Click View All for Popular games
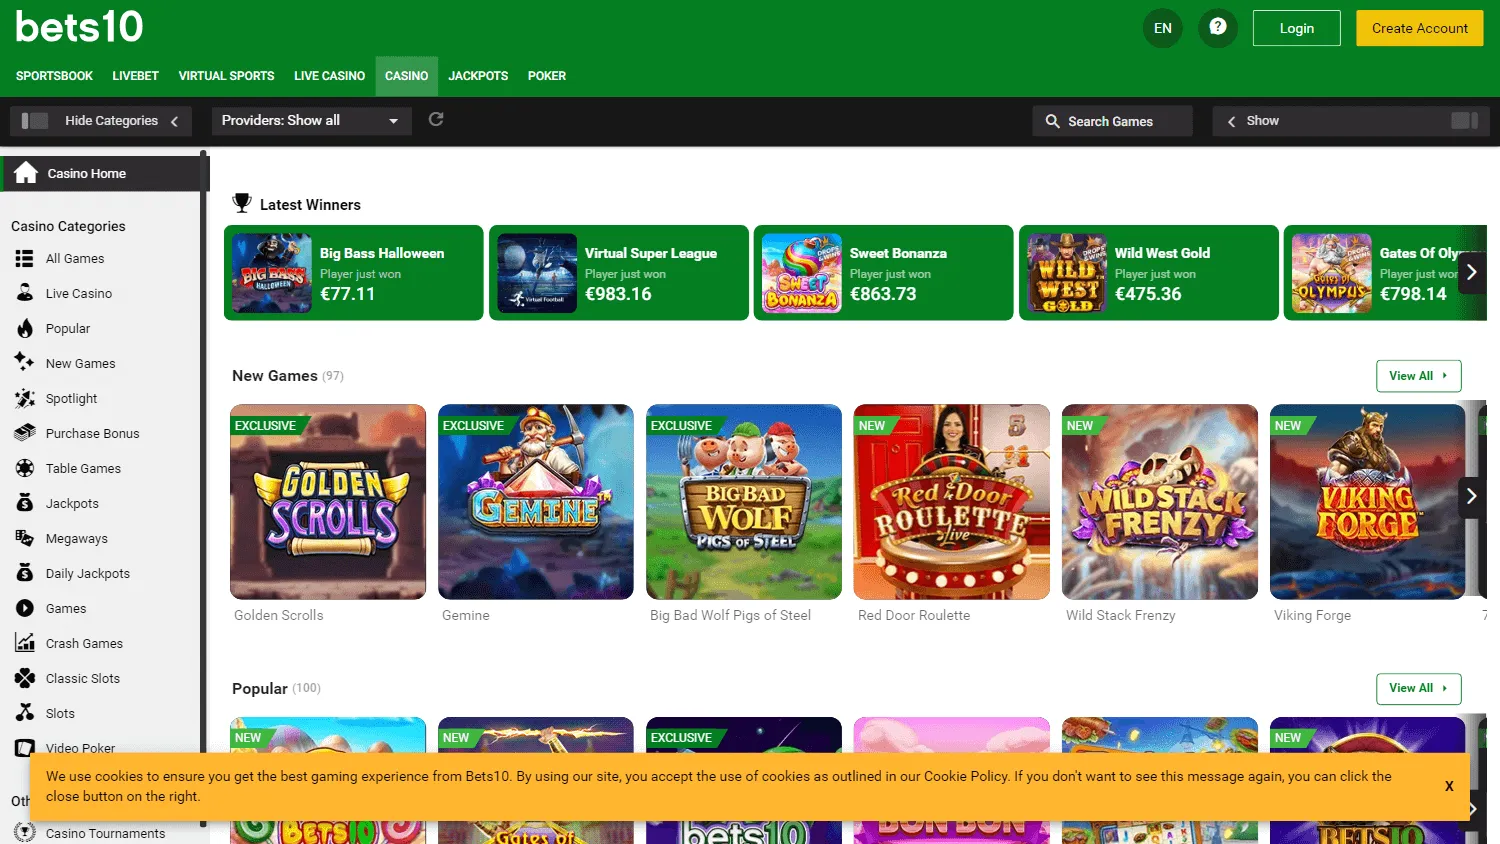The image size is (1500, 844). 1418,688
